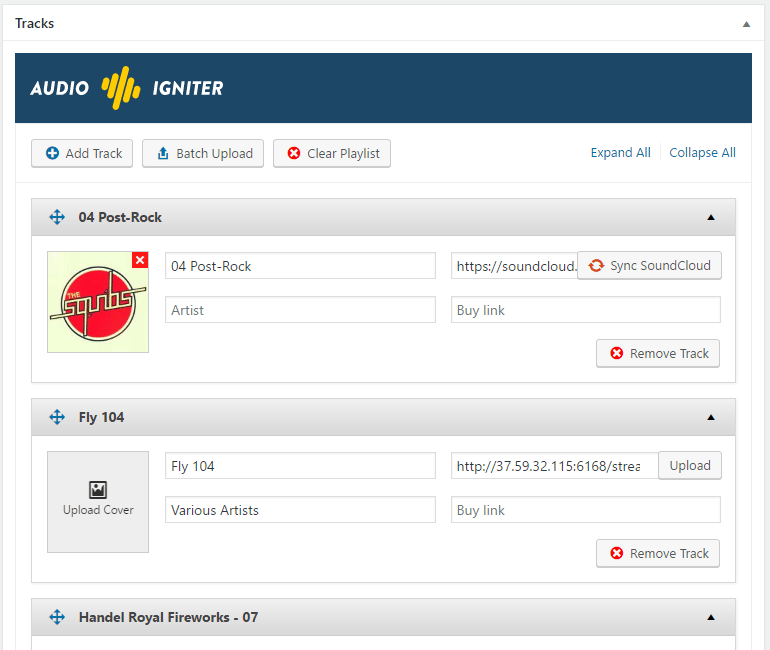Grab move handle for Handel Royal Fireworks track
This screenshot has width=770, height=650.
(x=57, y=617)
